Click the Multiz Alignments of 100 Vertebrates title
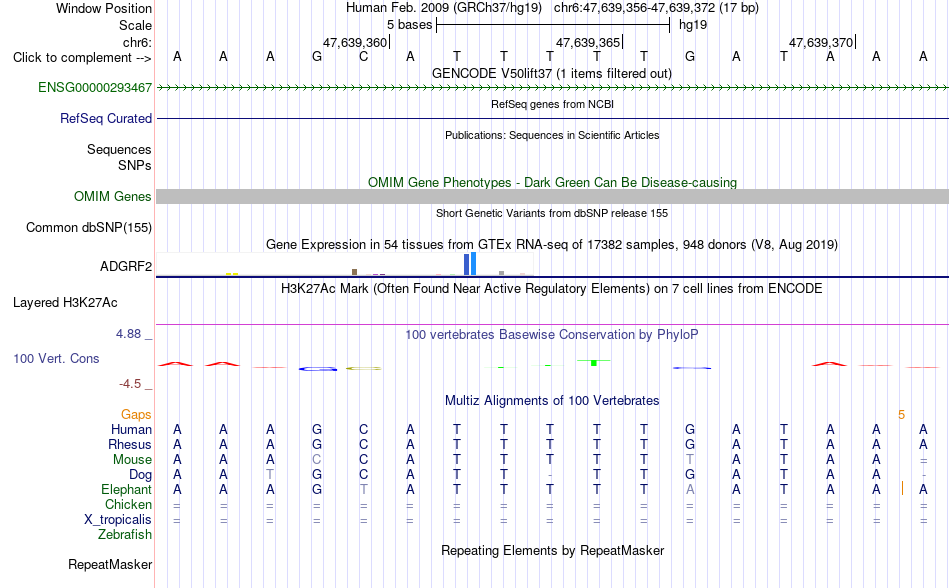The image size is (950, 588). point(552,400)
